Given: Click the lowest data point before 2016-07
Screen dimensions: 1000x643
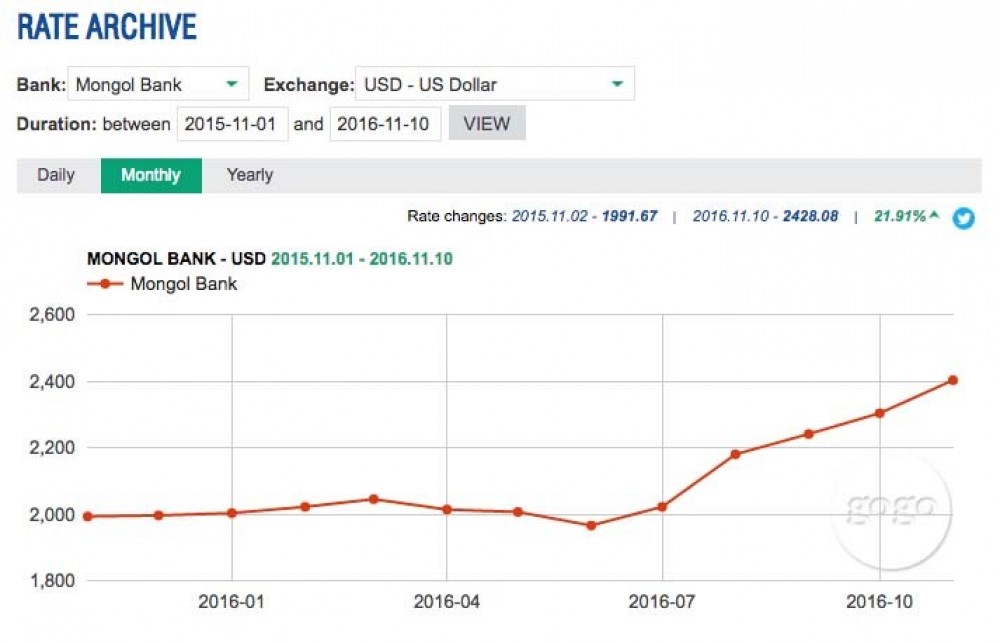Looking at the screenshot, I should tap(591, 525).
